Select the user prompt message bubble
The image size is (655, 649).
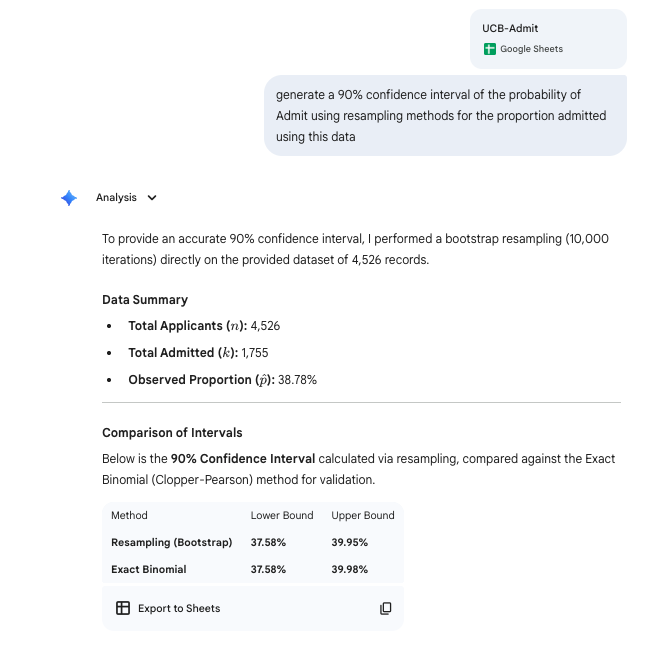pyautogui.click(x=445, y=116)
